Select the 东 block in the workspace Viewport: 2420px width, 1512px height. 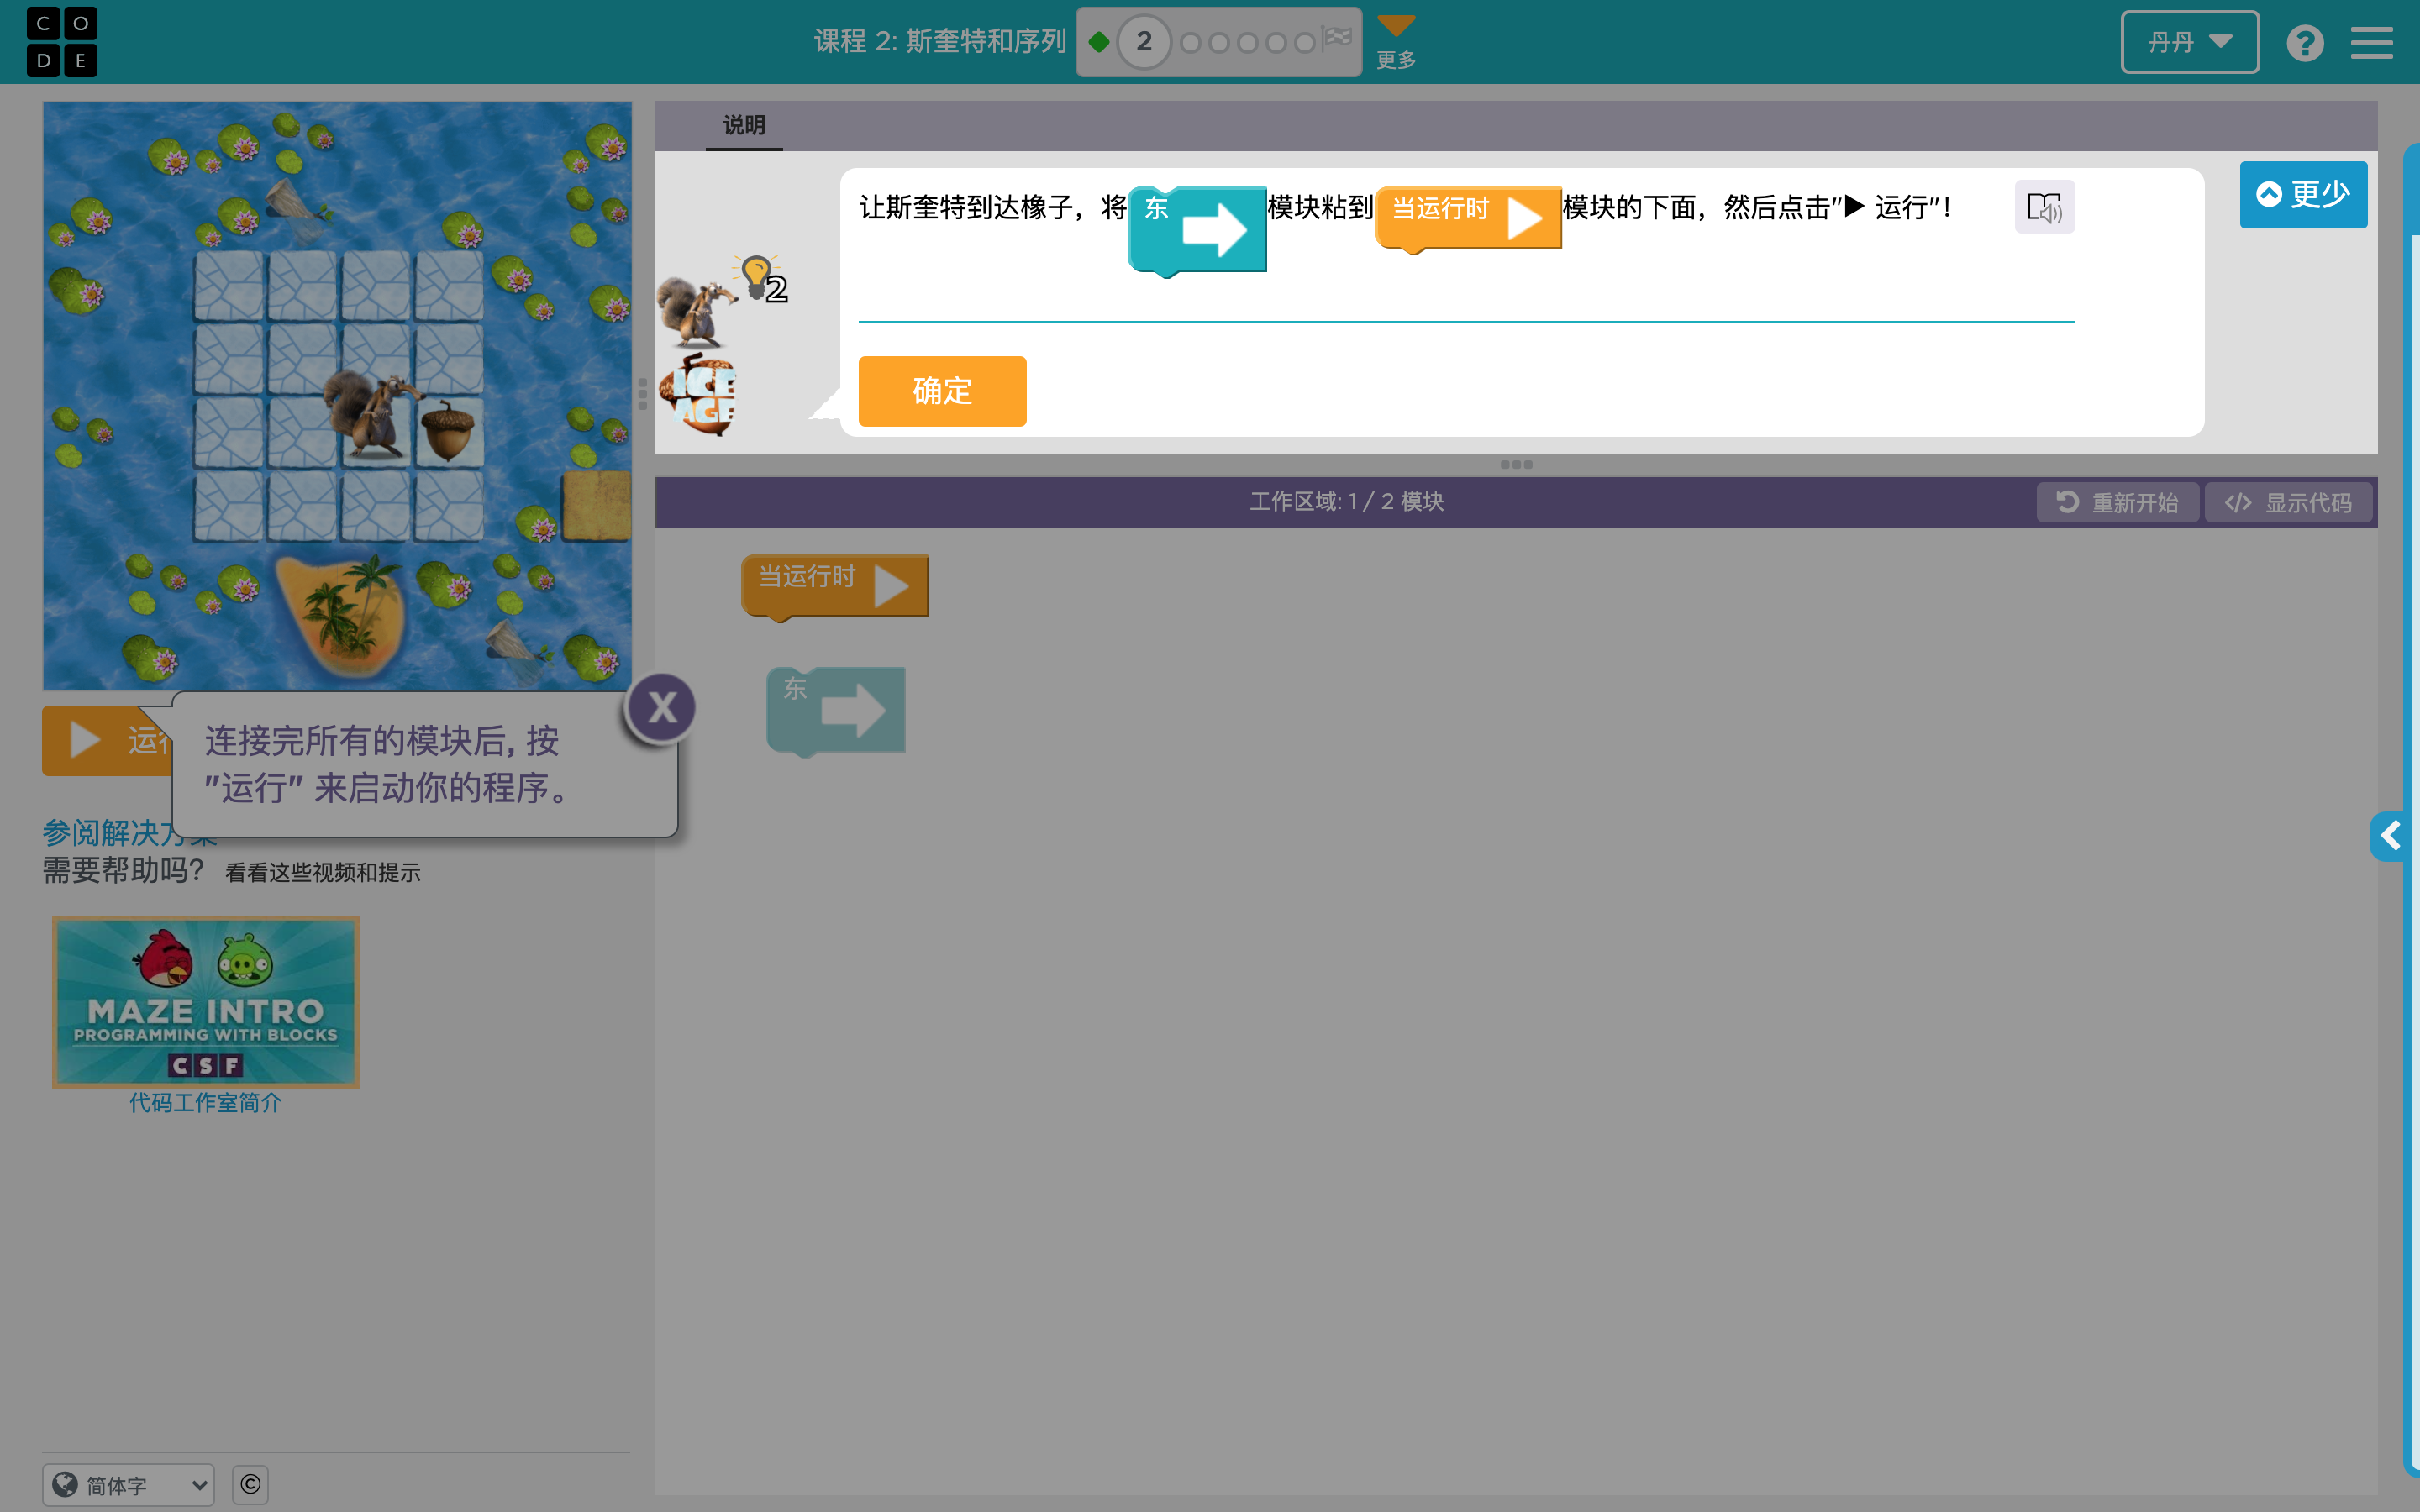(836, 711)
